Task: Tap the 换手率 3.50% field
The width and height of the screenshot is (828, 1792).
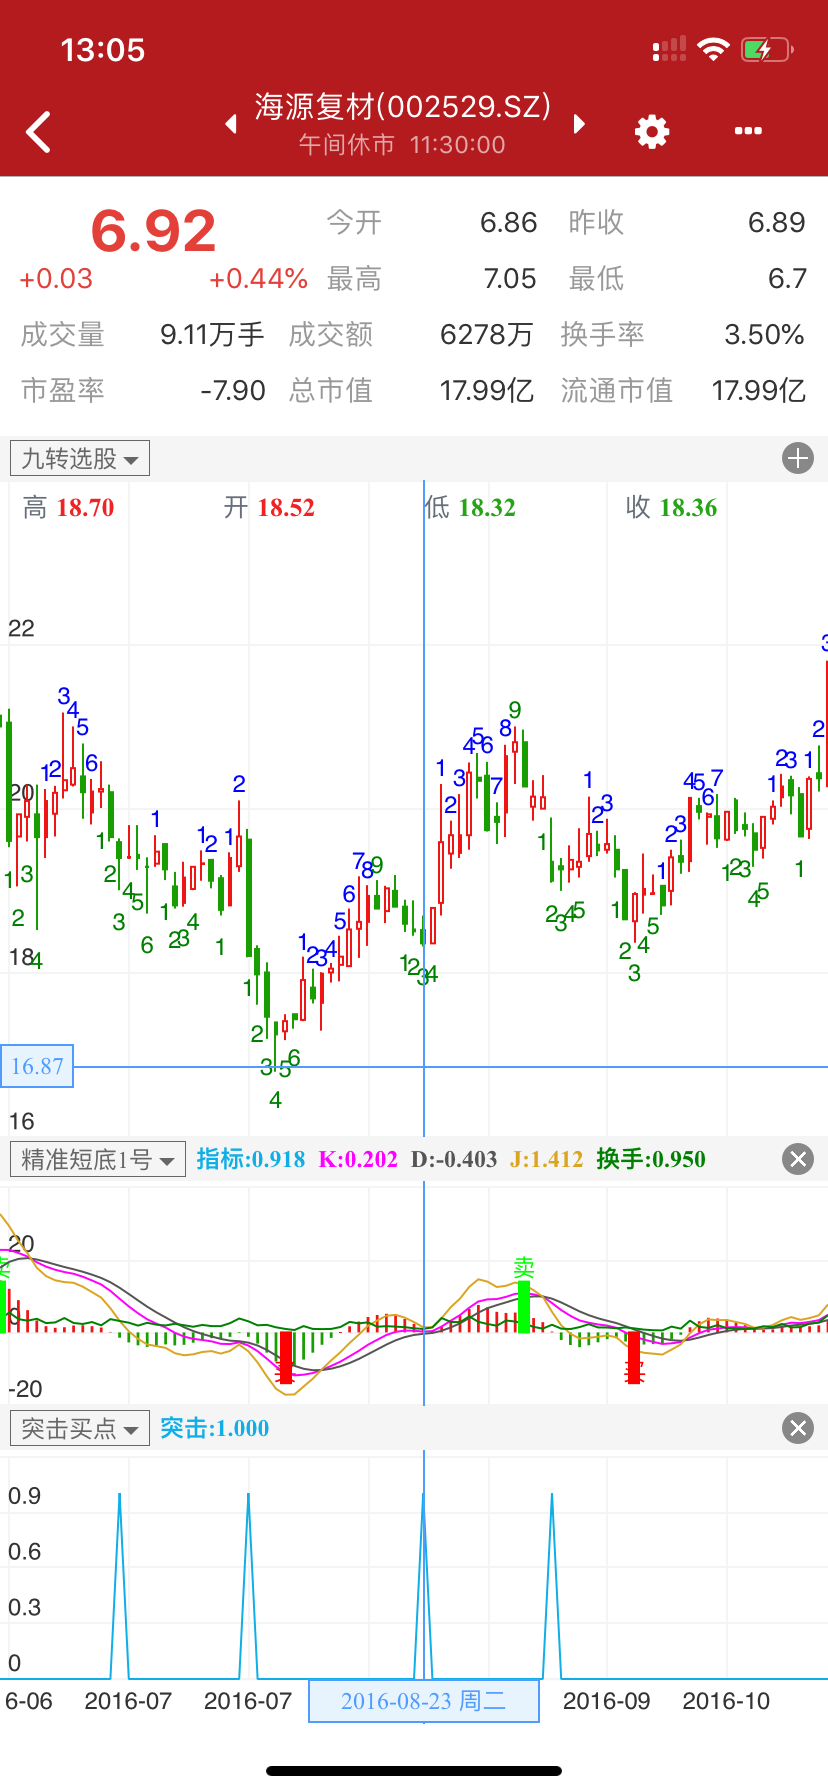Action: [683, 335]
